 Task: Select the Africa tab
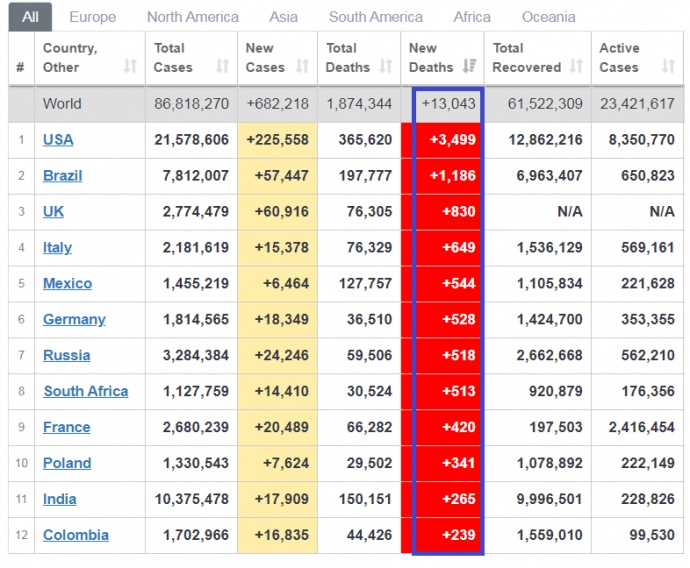pyautogui.click(x=472, y=17)
